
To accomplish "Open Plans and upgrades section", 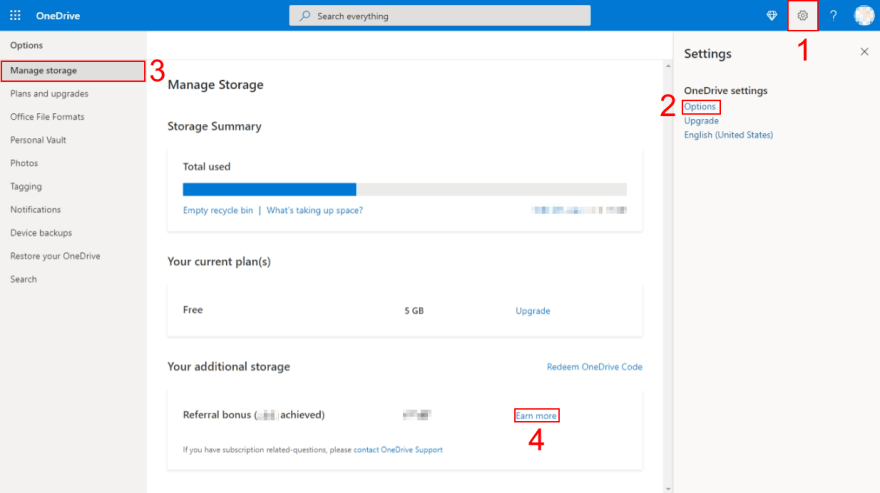I will coord(49,94).
